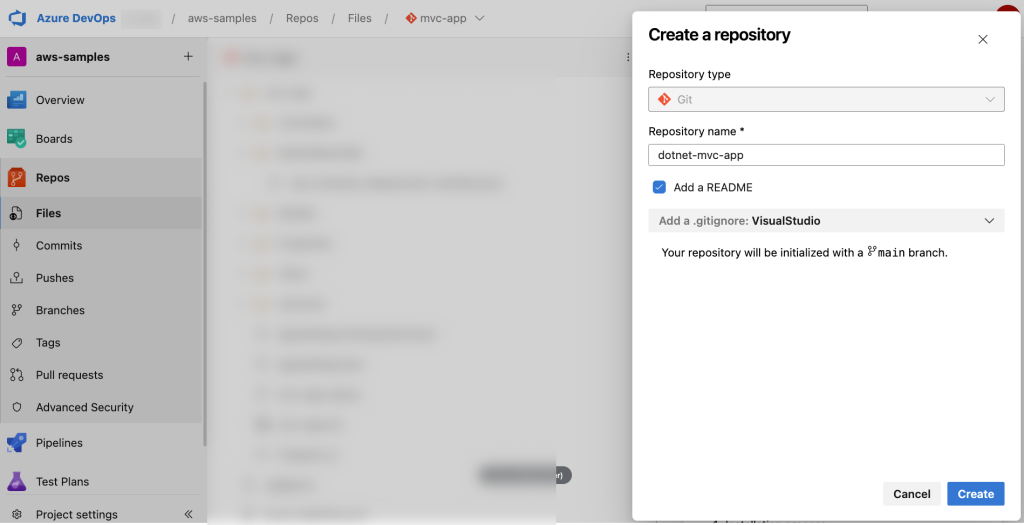The height and width of the screenshot is (525, 1024).
Task: Click the 'Create a repository' heading
Action: click(x=719, y=35)
